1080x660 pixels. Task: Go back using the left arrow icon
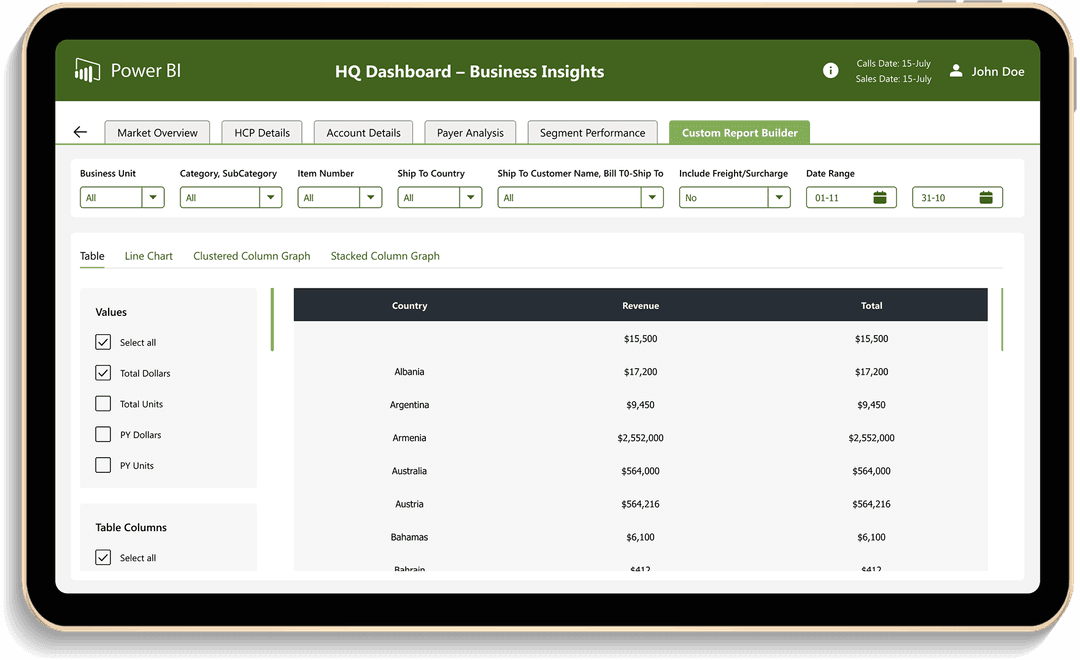pyautogui.click(x=80, y=132)
